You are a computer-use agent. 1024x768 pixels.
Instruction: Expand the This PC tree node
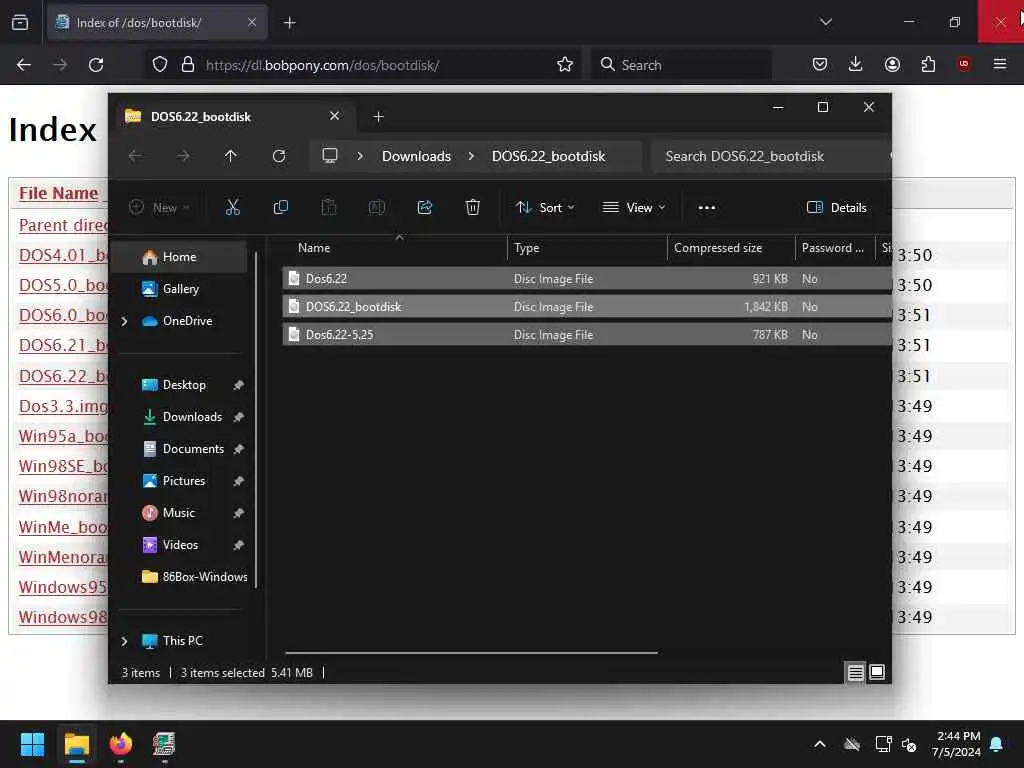tap(124, 641)
